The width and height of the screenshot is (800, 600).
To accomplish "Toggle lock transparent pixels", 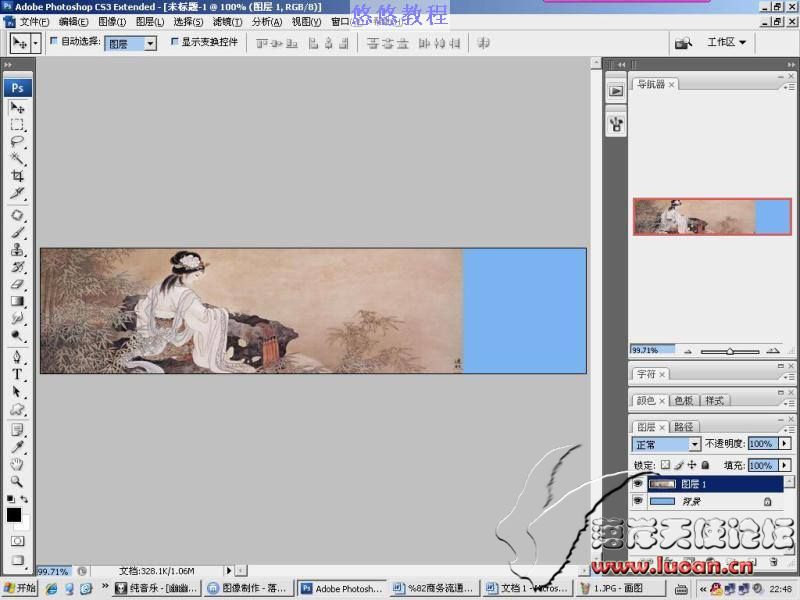I will (x=665, y=465).
